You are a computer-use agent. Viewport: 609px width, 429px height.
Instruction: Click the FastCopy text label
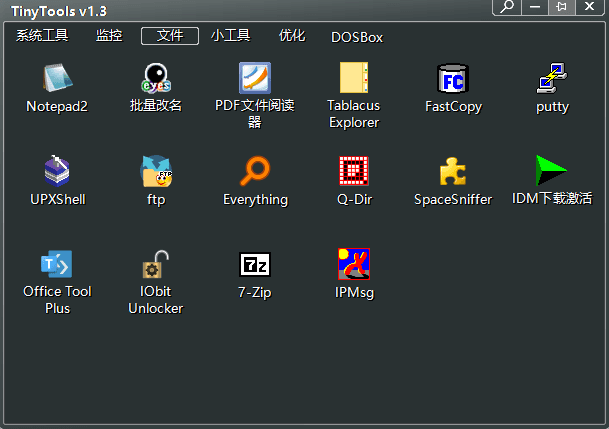coord(453,106)
